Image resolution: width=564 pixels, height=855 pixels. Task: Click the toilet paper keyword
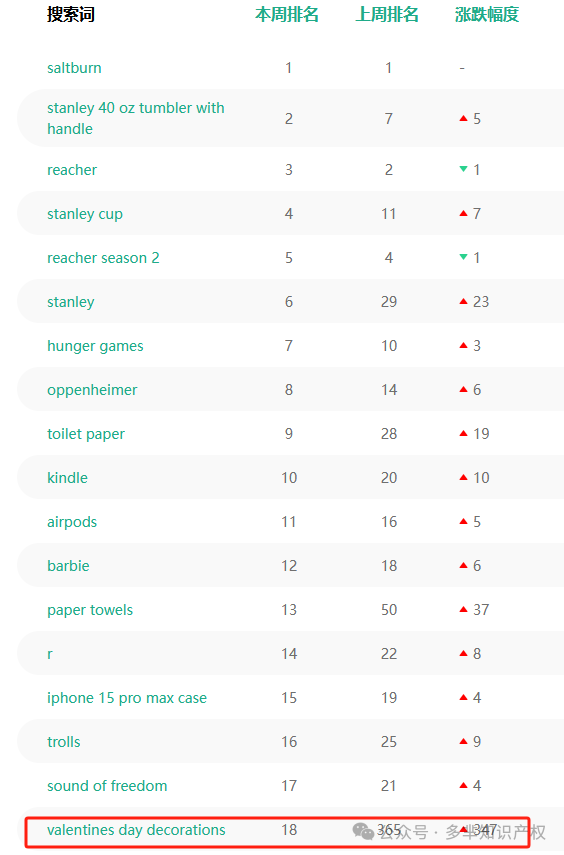86,434
